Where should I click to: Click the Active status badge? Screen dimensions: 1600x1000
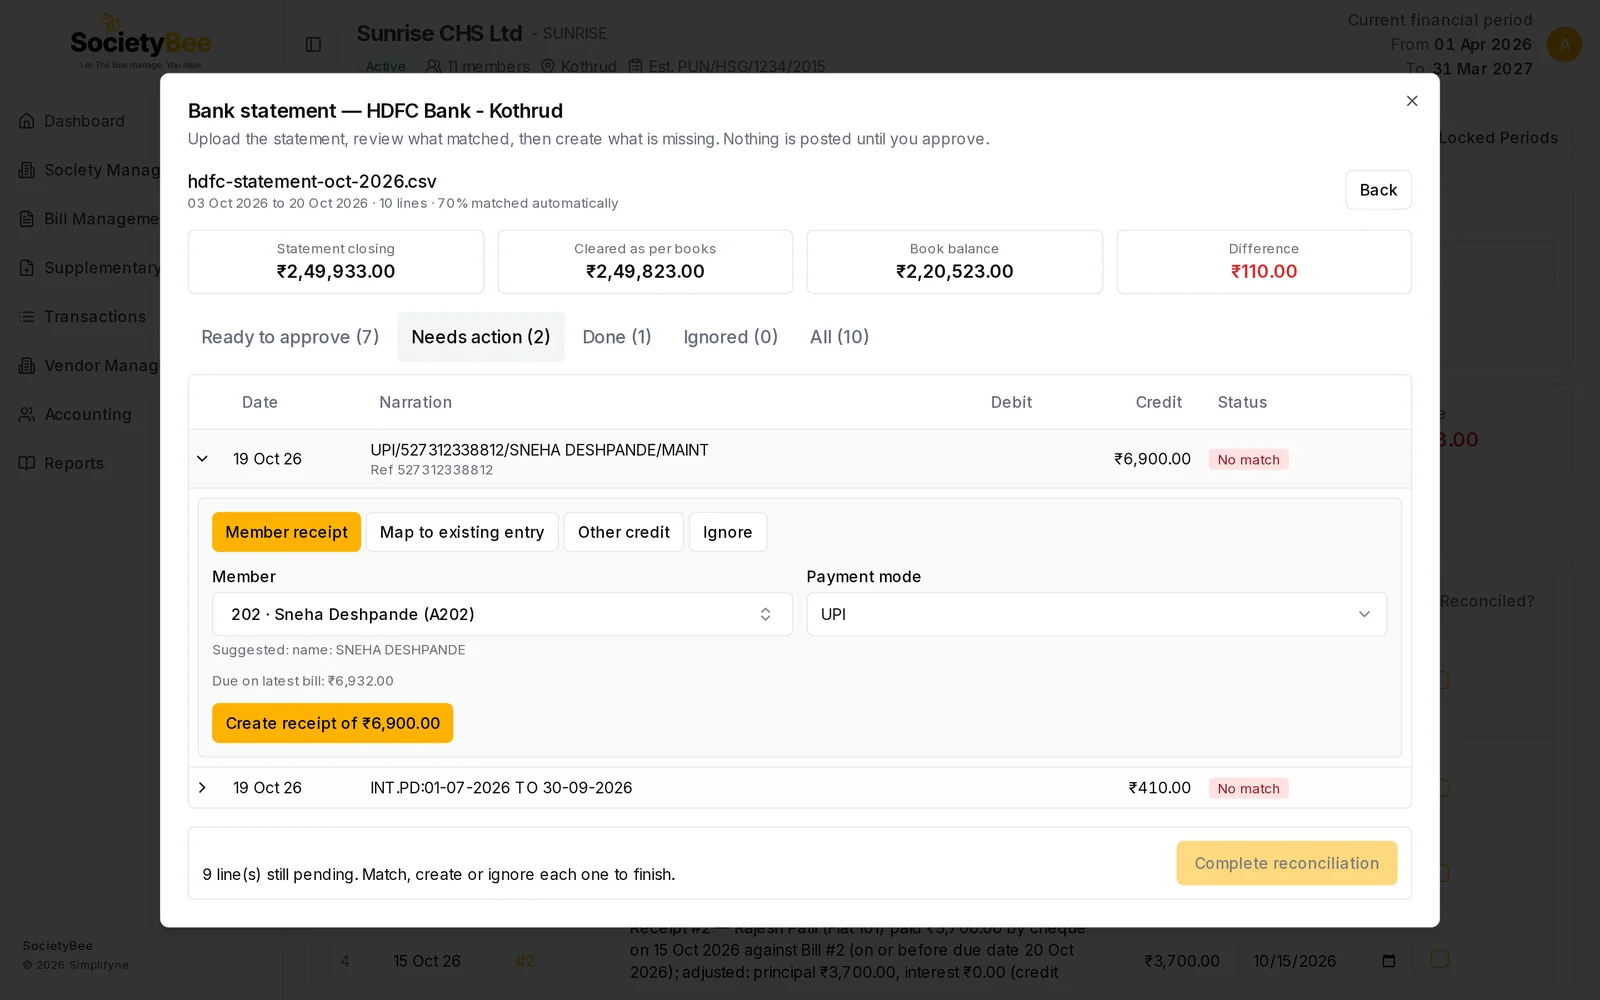[x=386, y=67]
